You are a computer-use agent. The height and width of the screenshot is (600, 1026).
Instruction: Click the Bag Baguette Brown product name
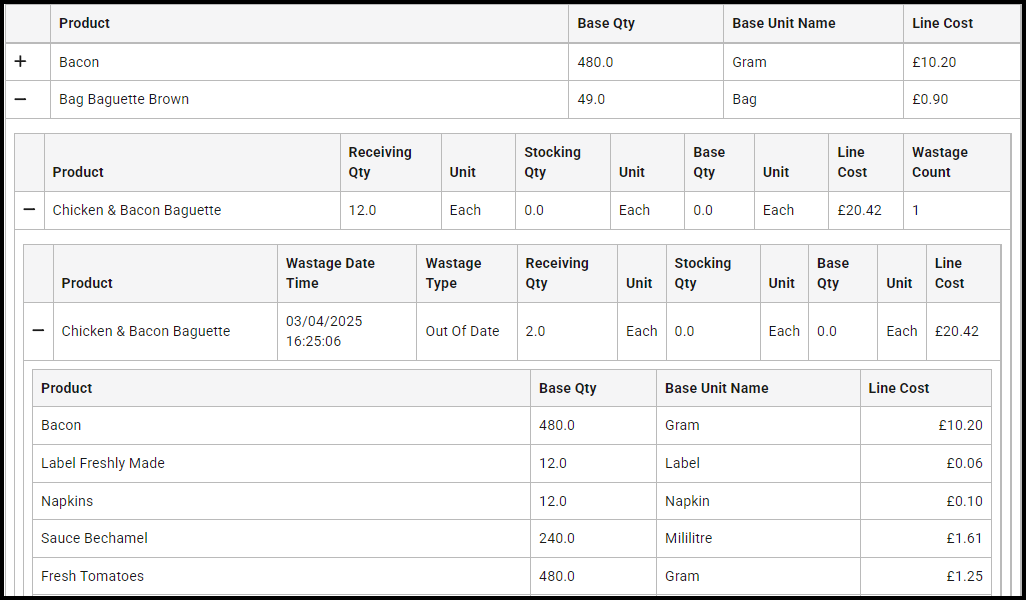[124, 99]
